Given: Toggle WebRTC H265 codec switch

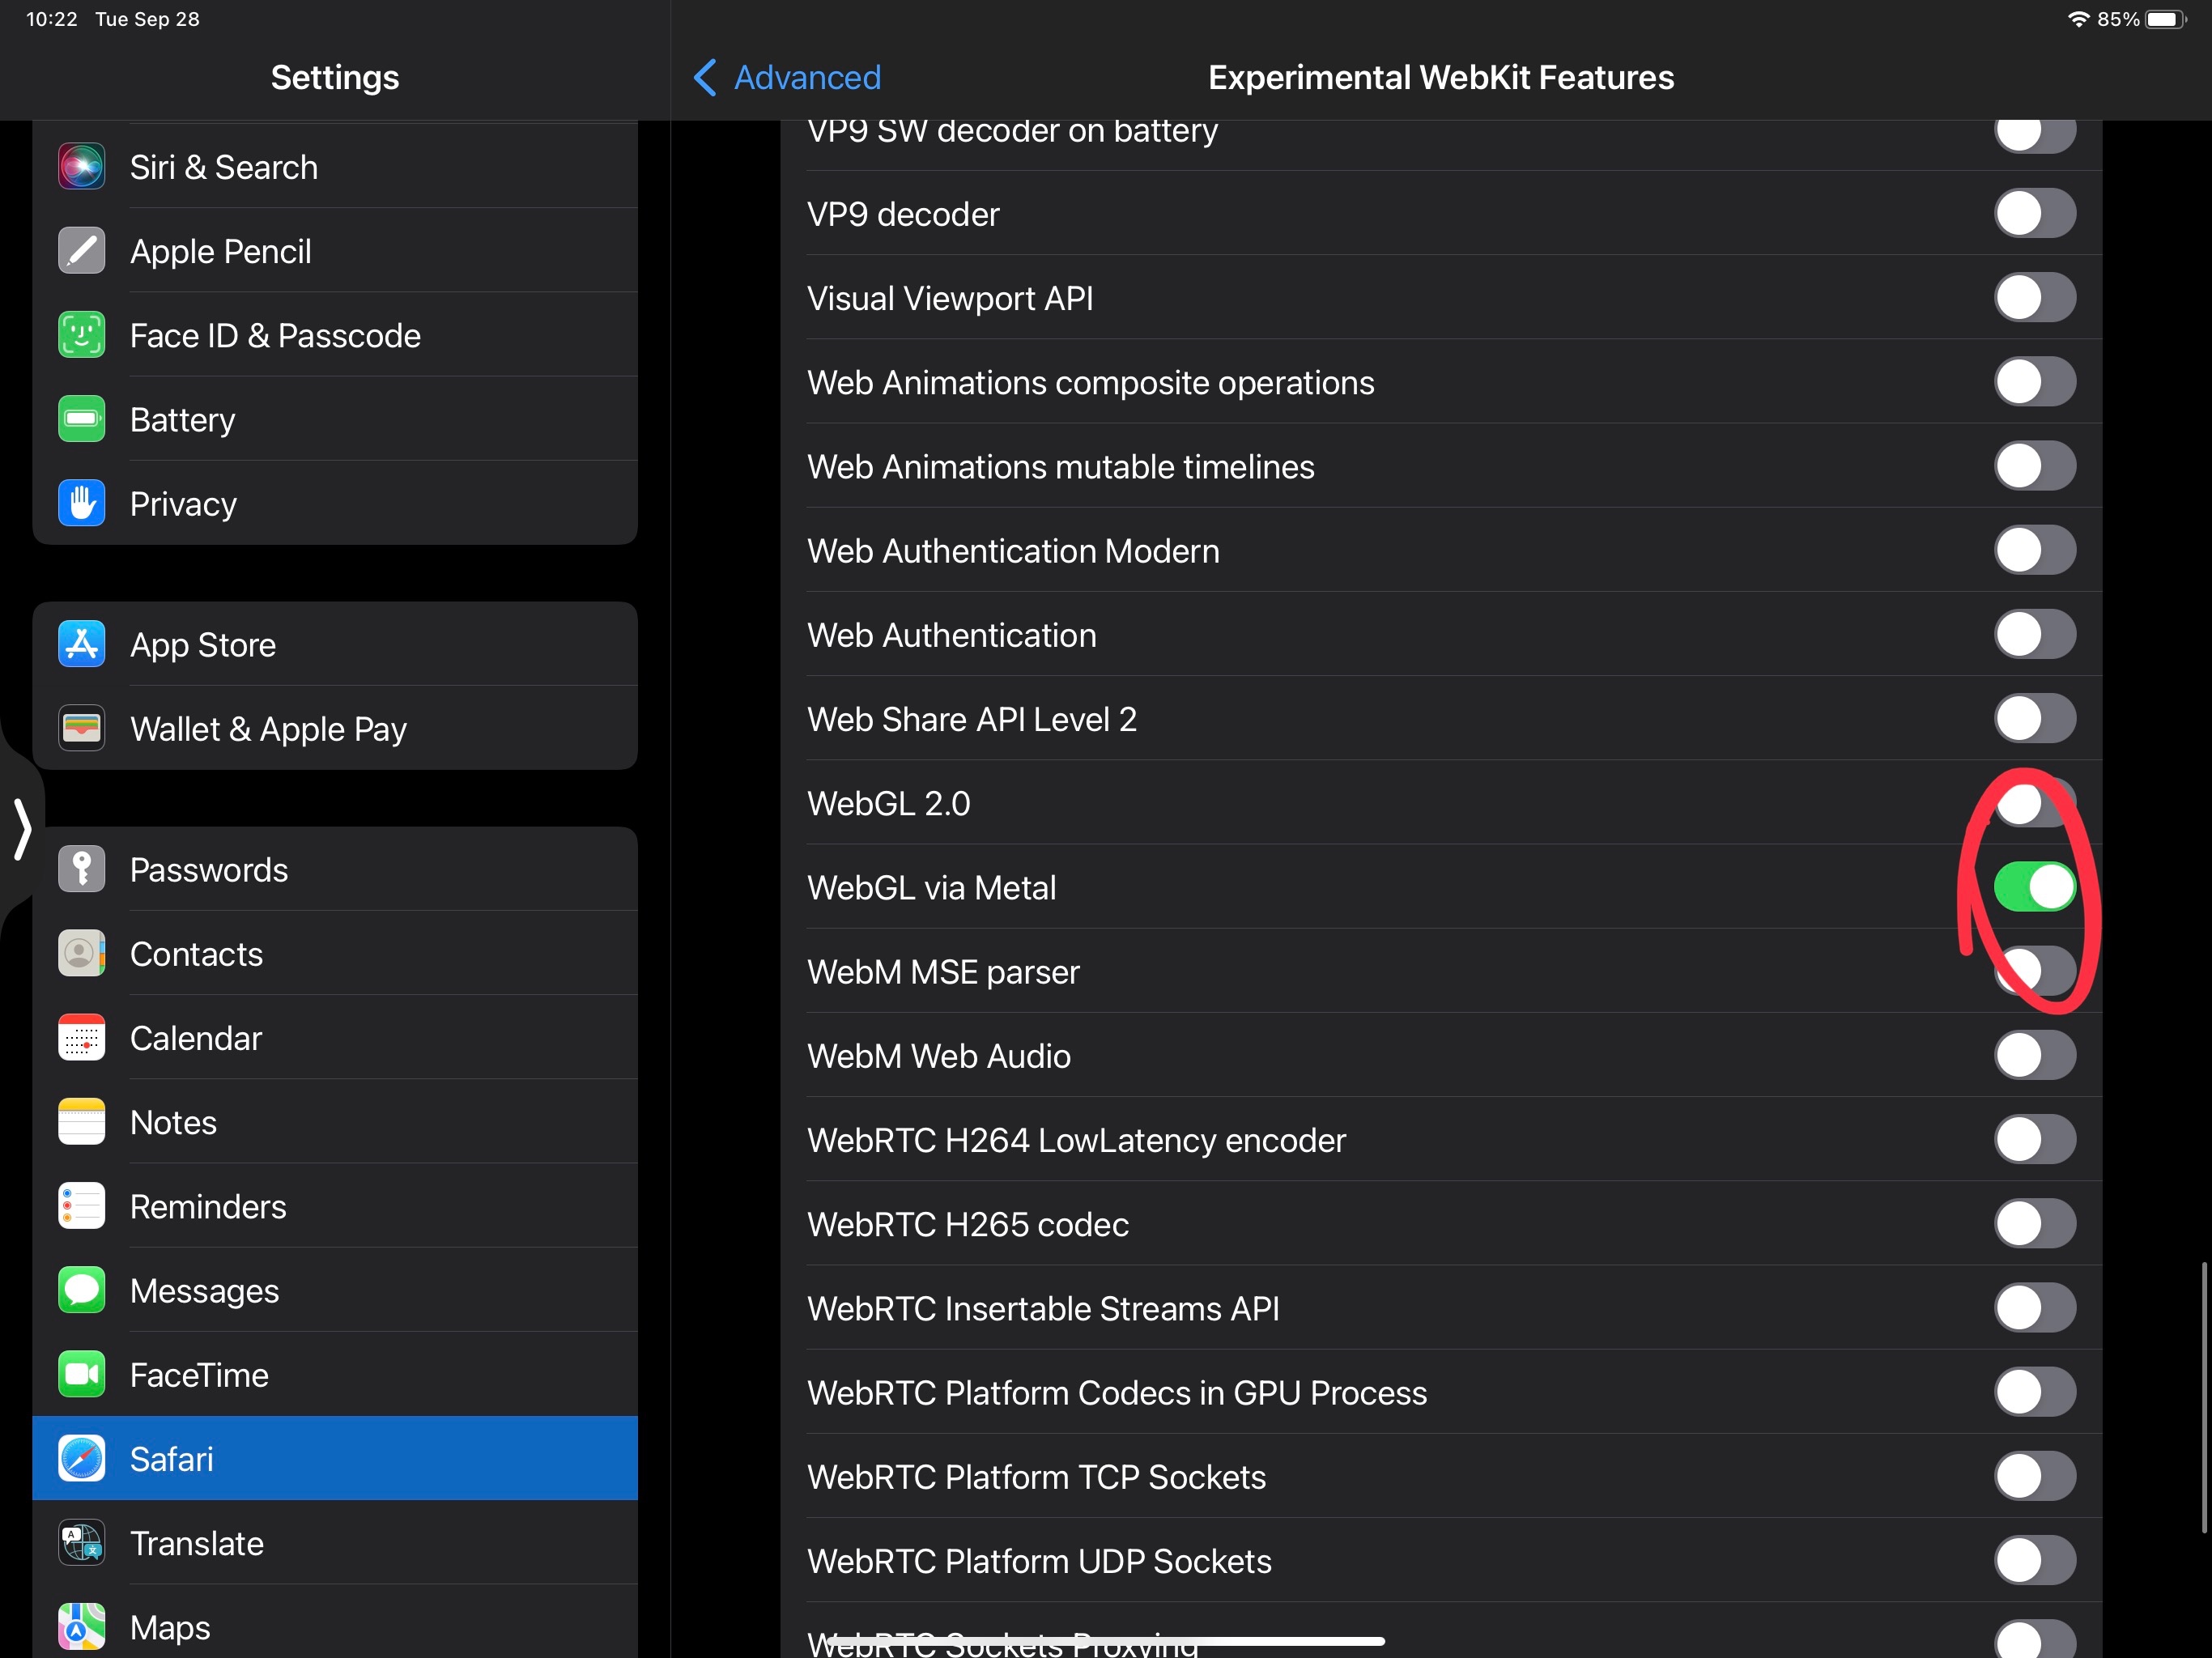Looking at the screenshot, I should pos(2035,1223).
